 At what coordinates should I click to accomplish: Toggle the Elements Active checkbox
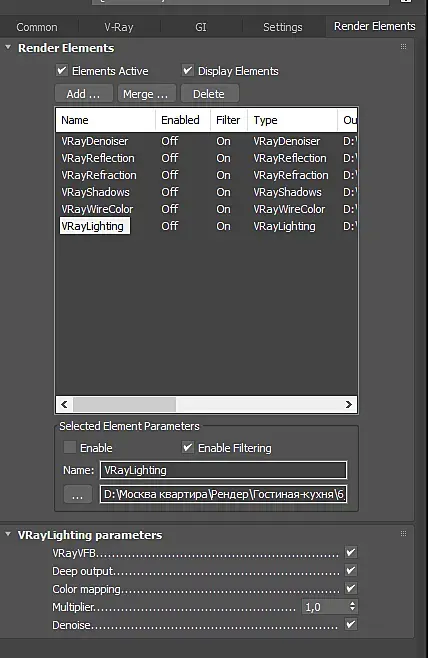[62, 70]
